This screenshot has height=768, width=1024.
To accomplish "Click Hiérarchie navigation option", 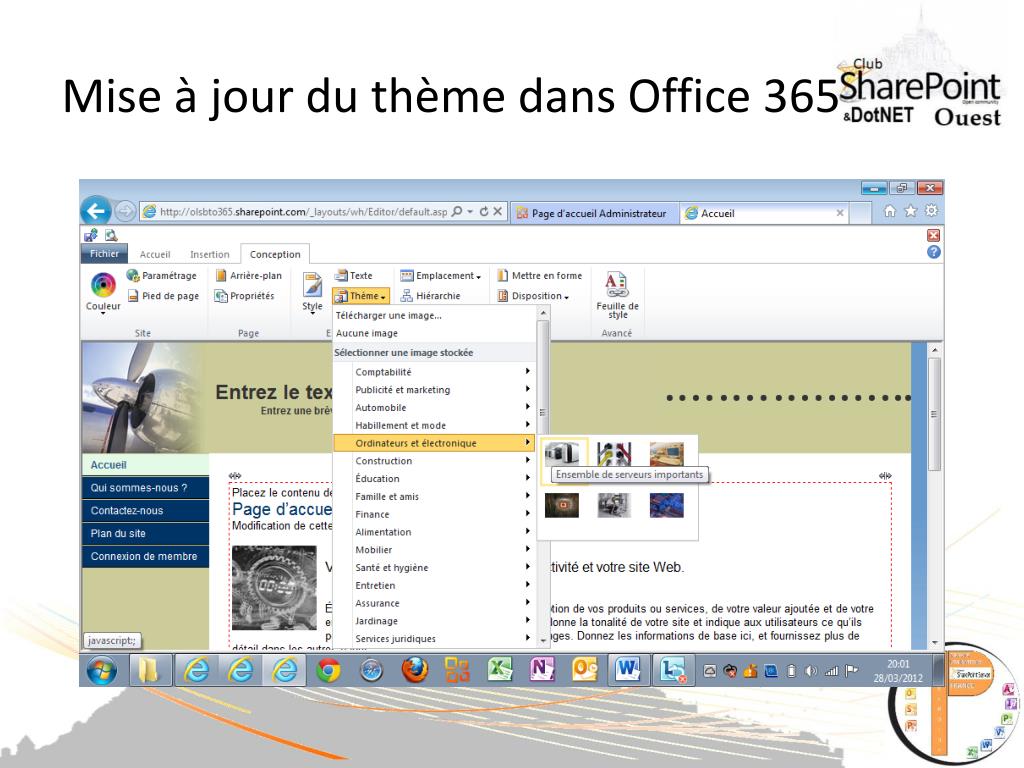I will click(x=430, y=296).
